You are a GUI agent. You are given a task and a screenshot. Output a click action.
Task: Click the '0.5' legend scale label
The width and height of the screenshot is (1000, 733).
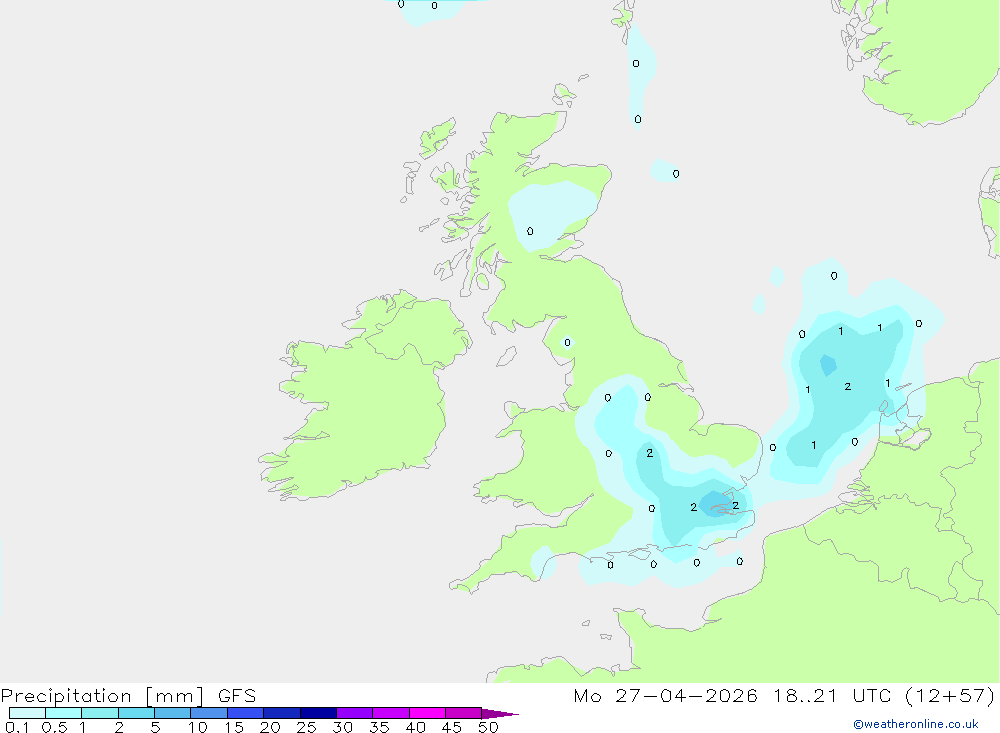click(x=54, y=727)
